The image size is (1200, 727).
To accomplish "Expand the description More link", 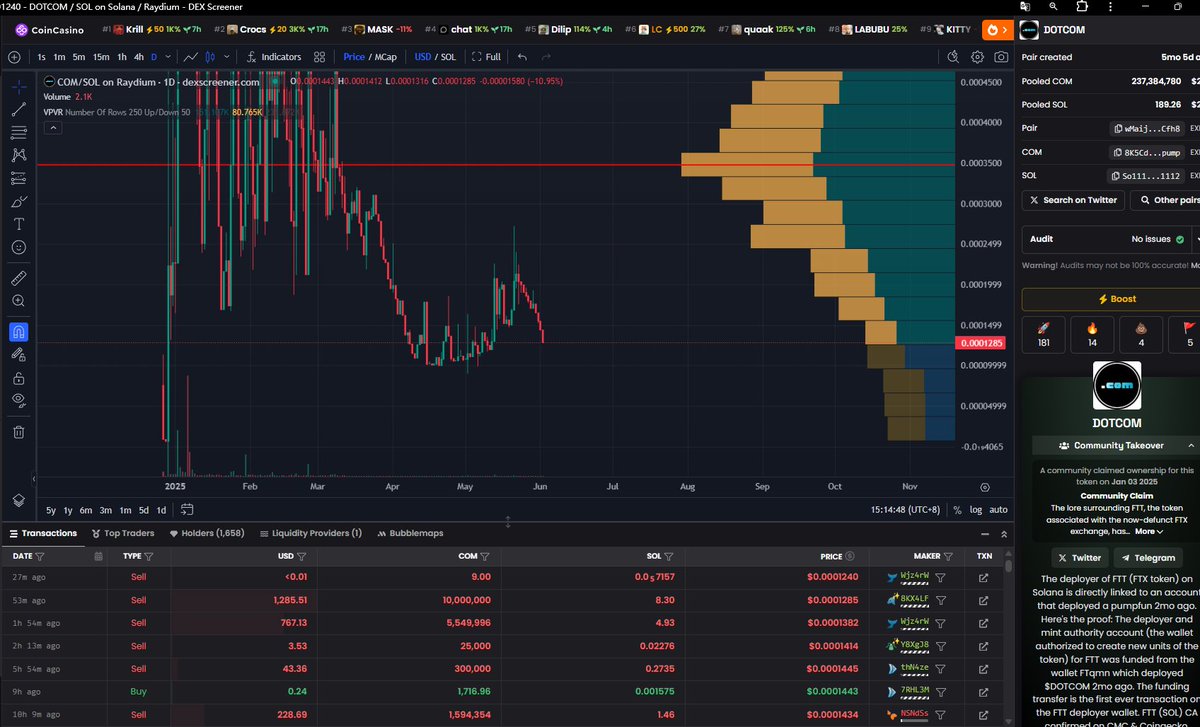I will click(1149, 531).
